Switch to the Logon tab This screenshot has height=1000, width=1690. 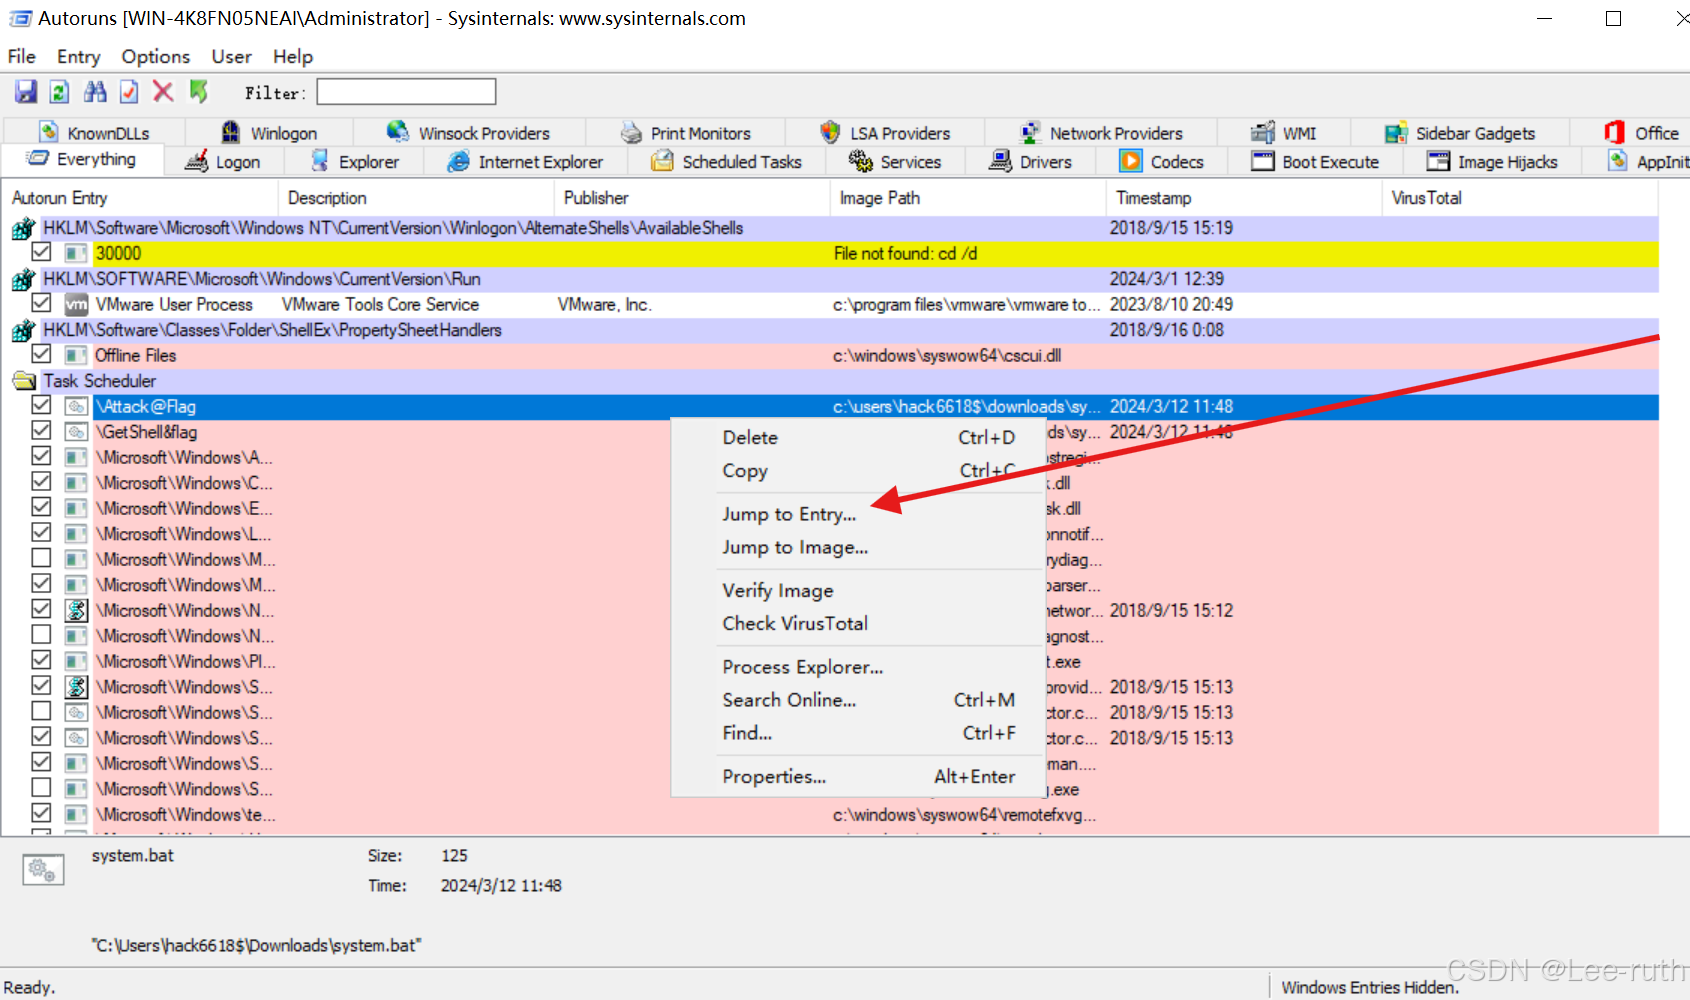coord(223,161)
